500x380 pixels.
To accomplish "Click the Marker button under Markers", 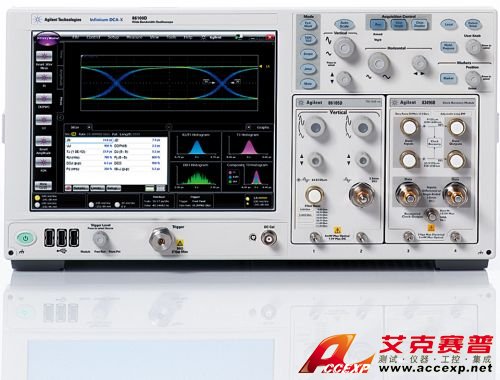I will 448,78.
